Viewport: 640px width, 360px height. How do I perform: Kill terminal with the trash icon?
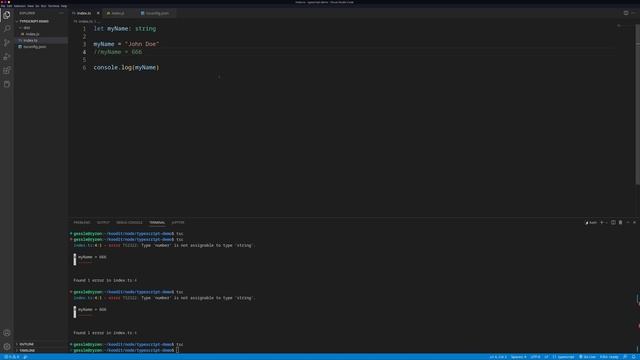620,222
